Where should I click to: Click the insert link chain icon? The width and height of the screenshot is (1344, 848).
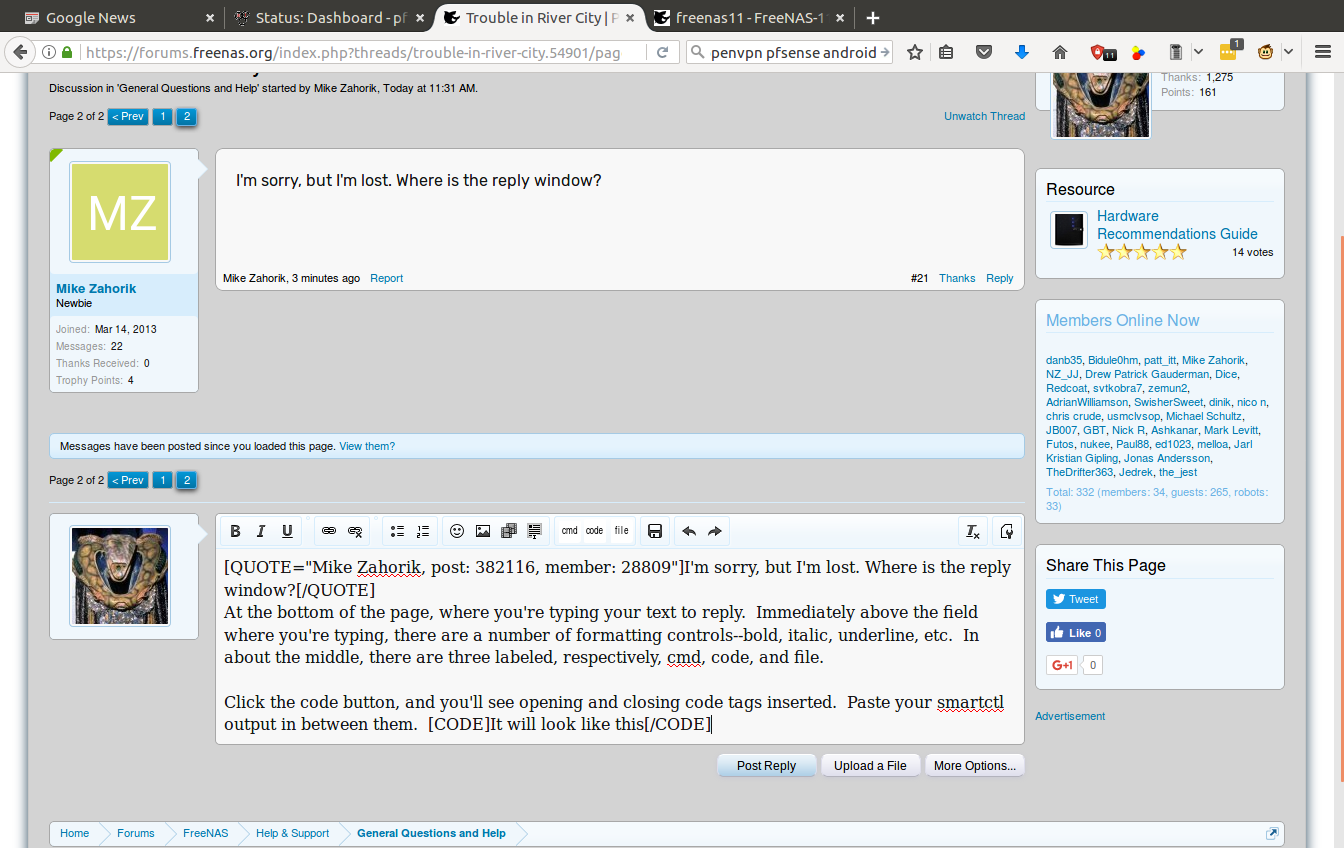pyautogui.click(x=328, y=531)
